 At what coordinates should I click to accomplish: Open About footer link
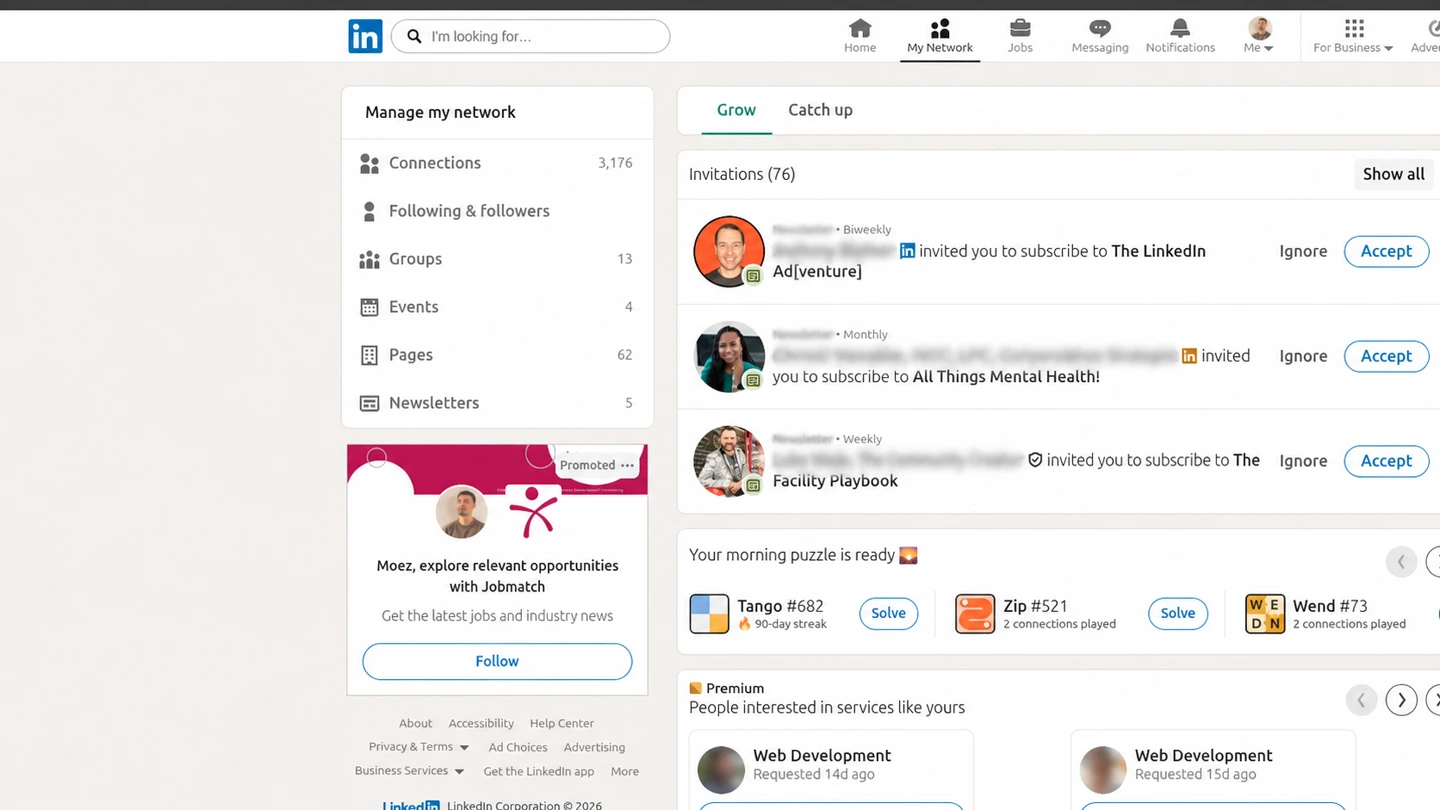[x=416, y=723]
